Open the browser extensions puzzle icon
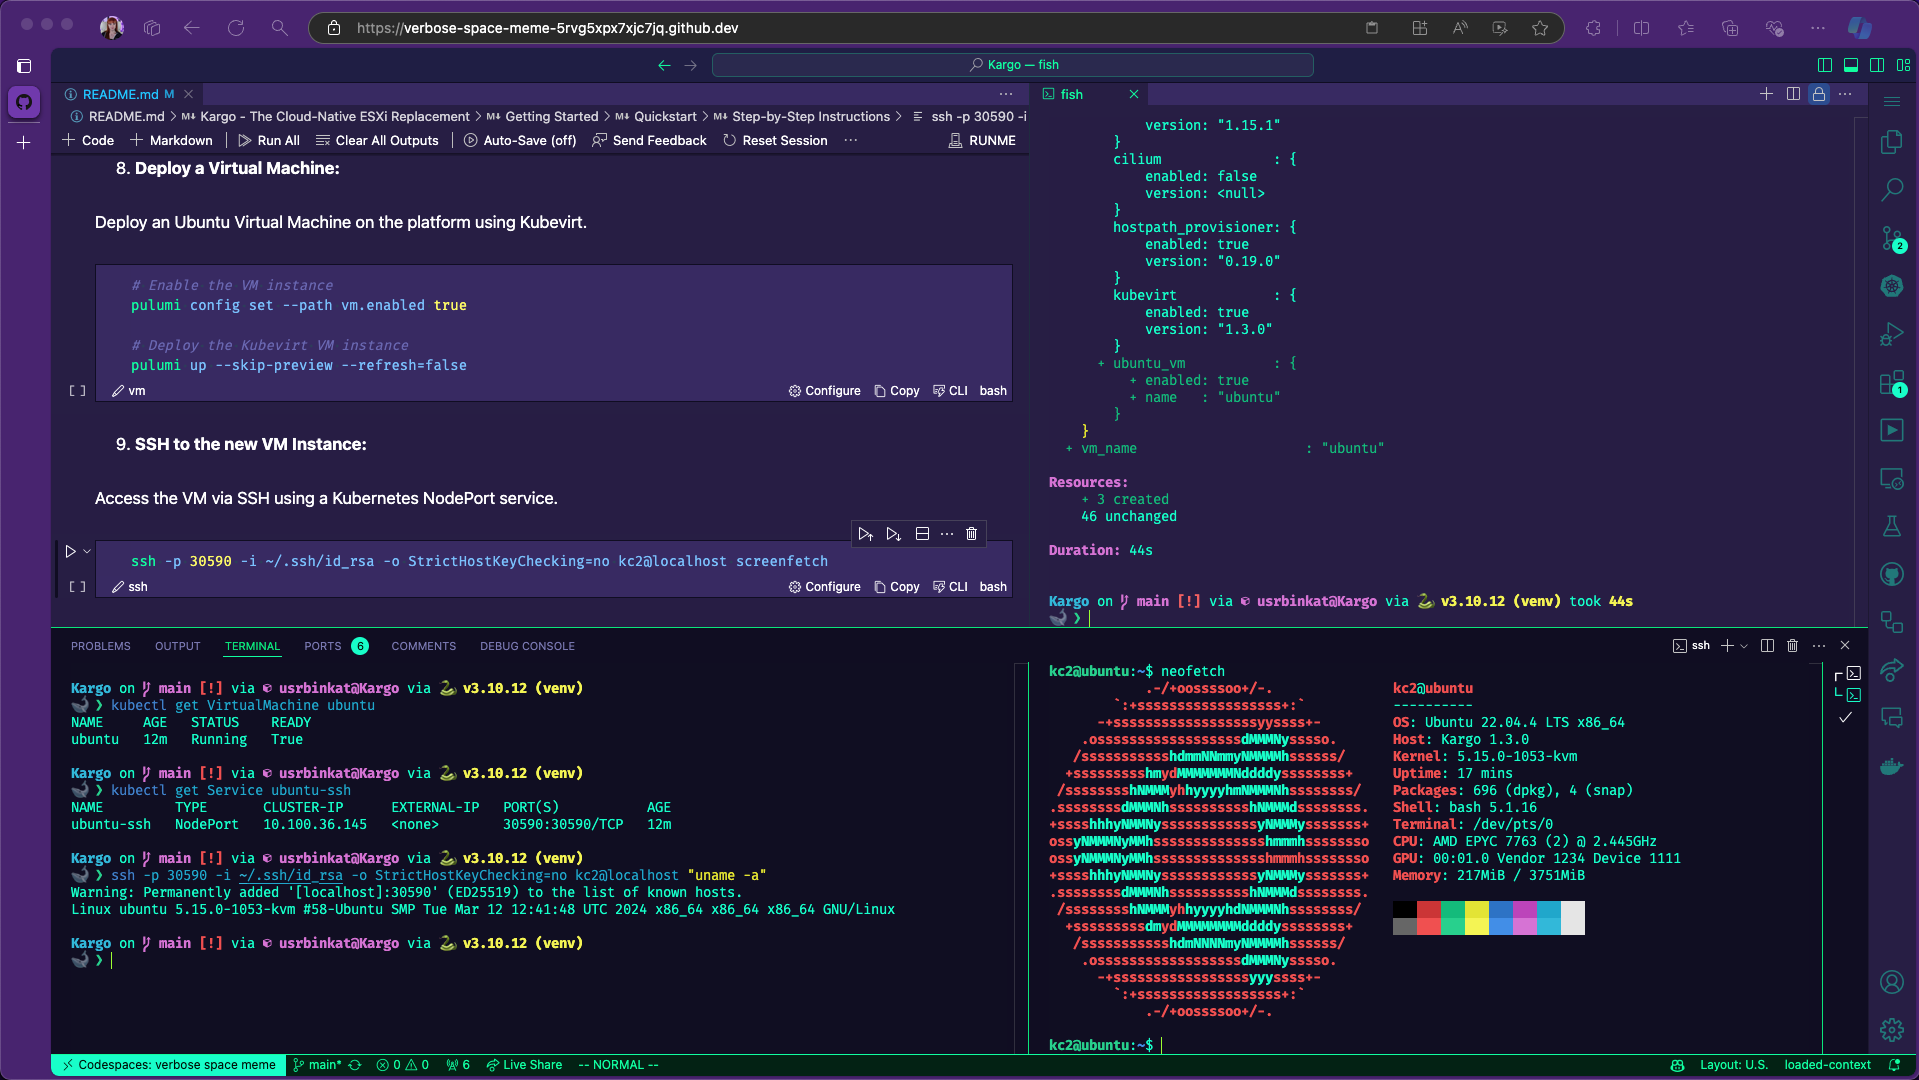The width and height of the screenshot is (1919, 1080). [x=1593, y=28]
